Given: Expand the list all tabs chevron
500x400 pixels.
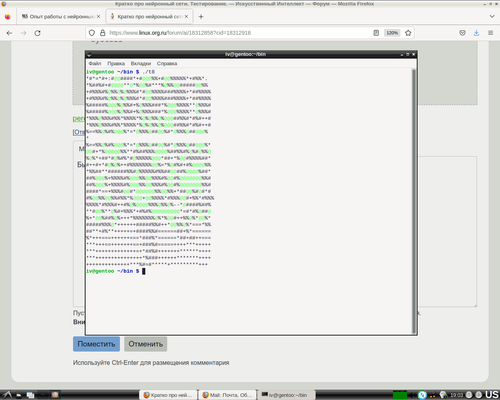Looking at the screenshot, I should (492, 16).
